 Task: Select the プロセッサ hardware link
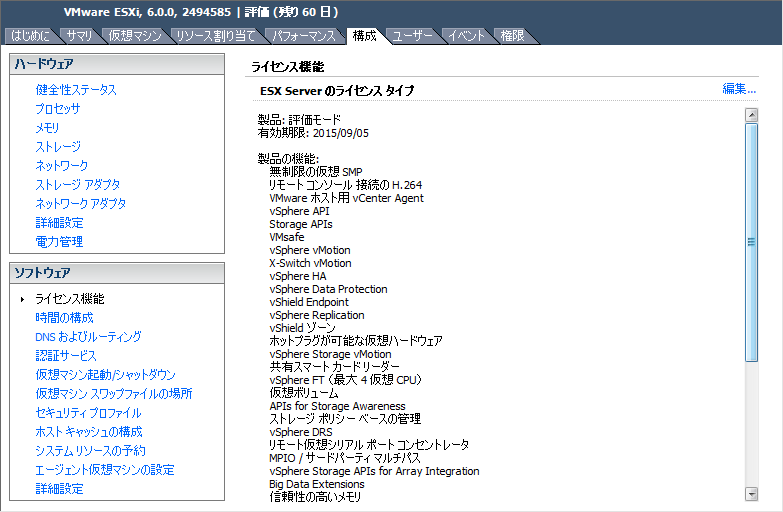[x=58, y=109]
